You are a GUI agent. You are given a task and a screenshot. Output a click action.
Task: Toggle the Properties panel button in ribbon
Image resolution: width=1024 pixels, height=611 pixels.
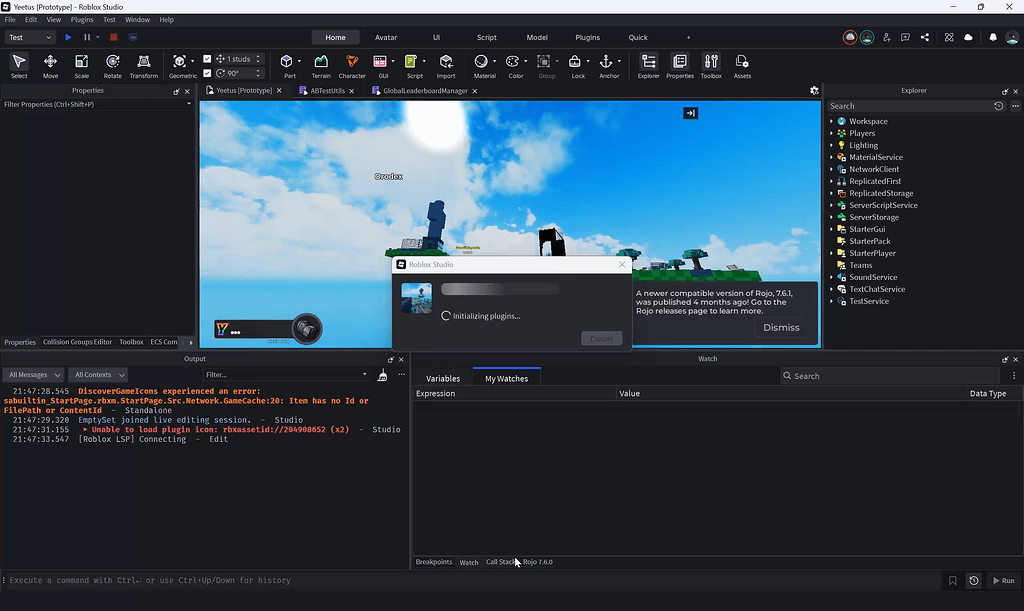[680, 66]
